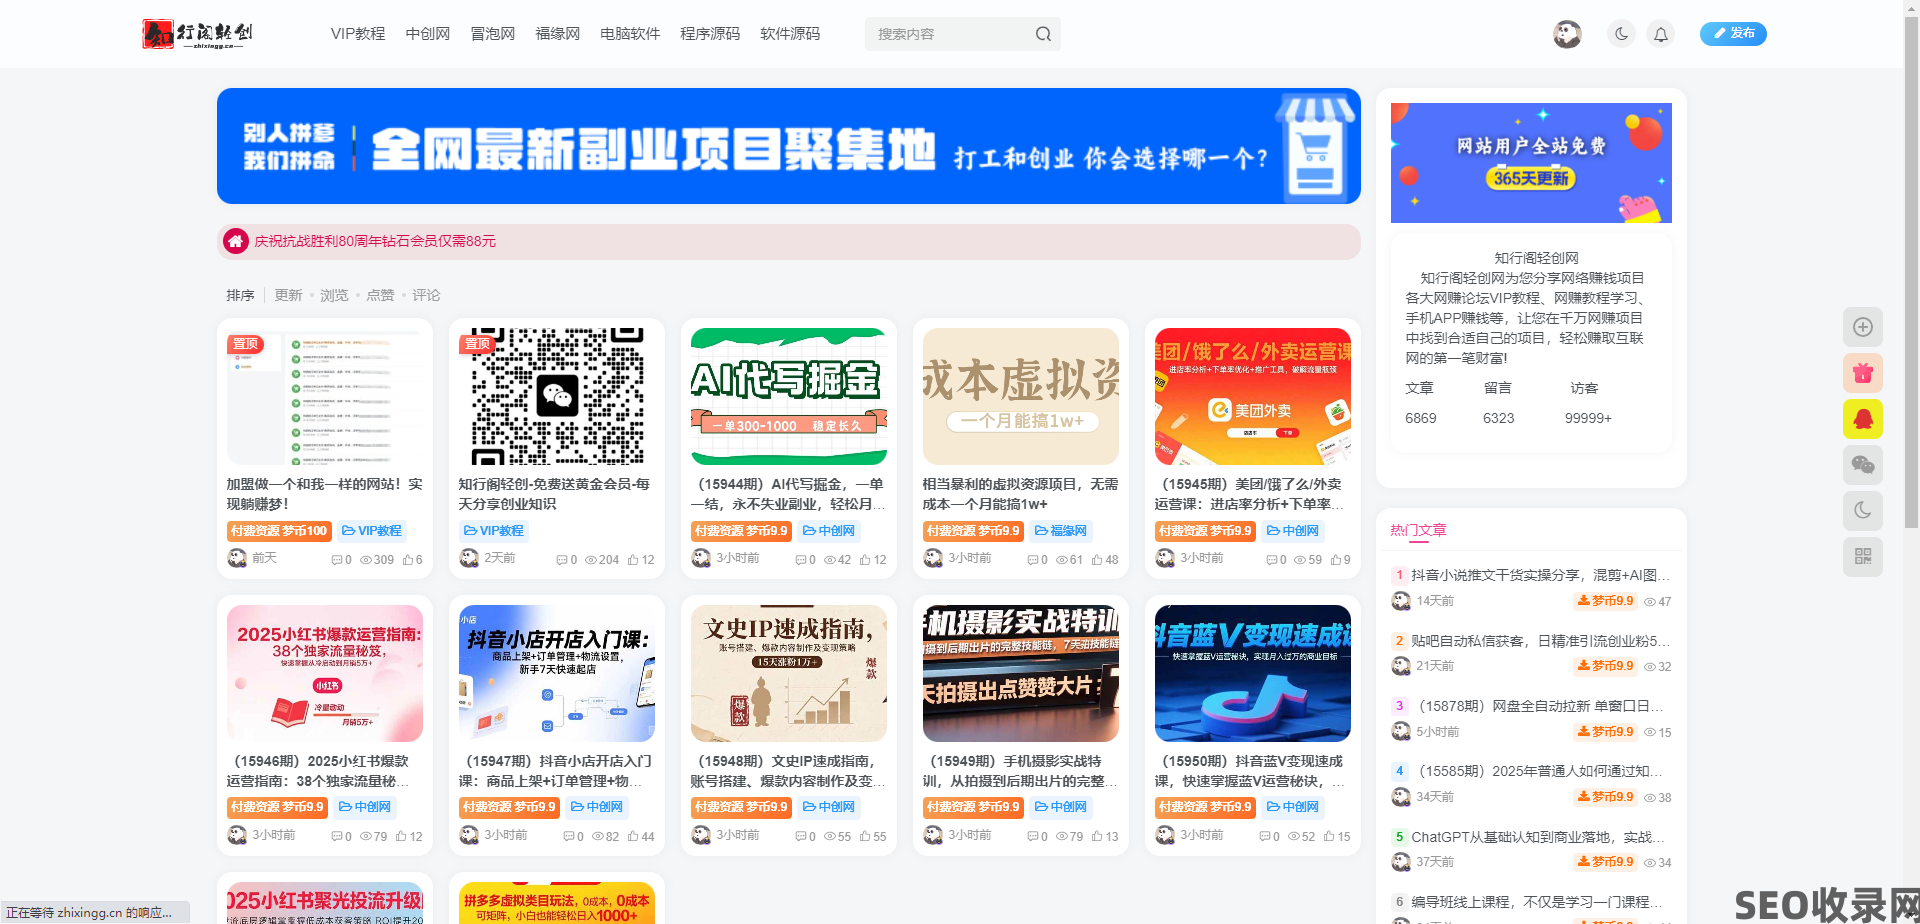Click the 网站用户全站免费 sidebar banner
1920x924 pixels.
1531,162
